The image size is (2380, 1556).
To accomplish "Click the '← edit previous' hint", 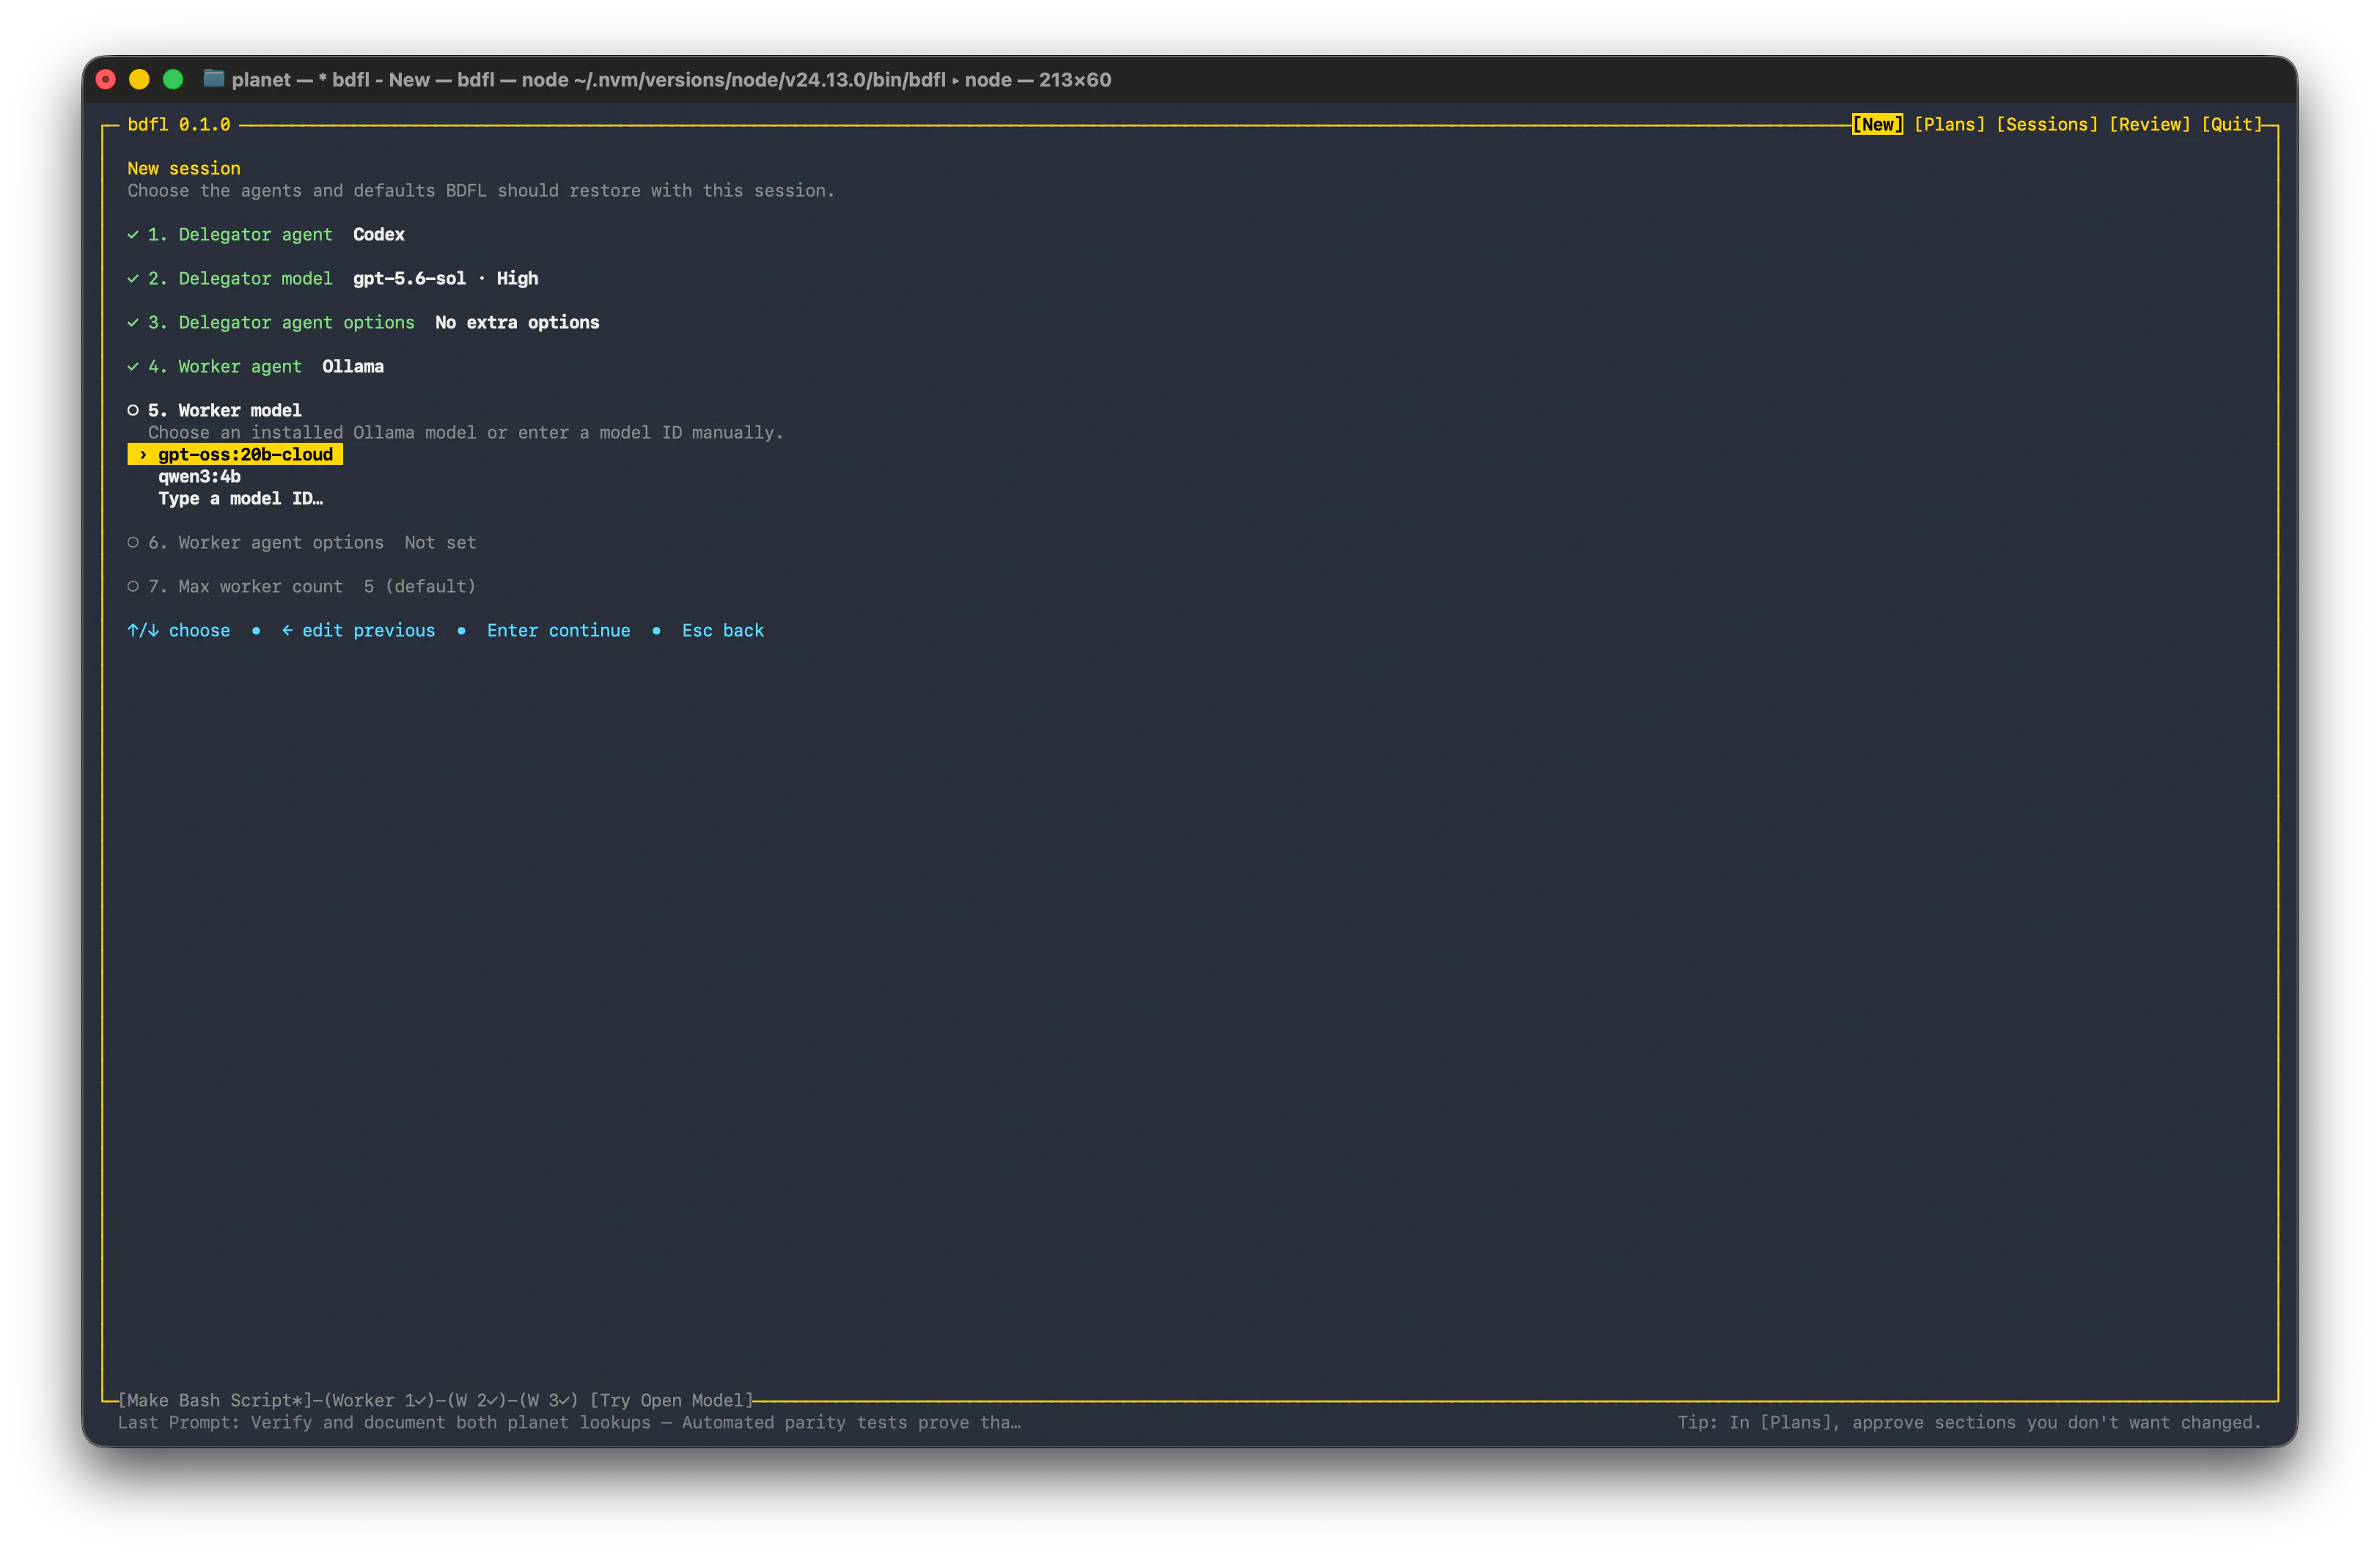I will click(x=358, y=630).
